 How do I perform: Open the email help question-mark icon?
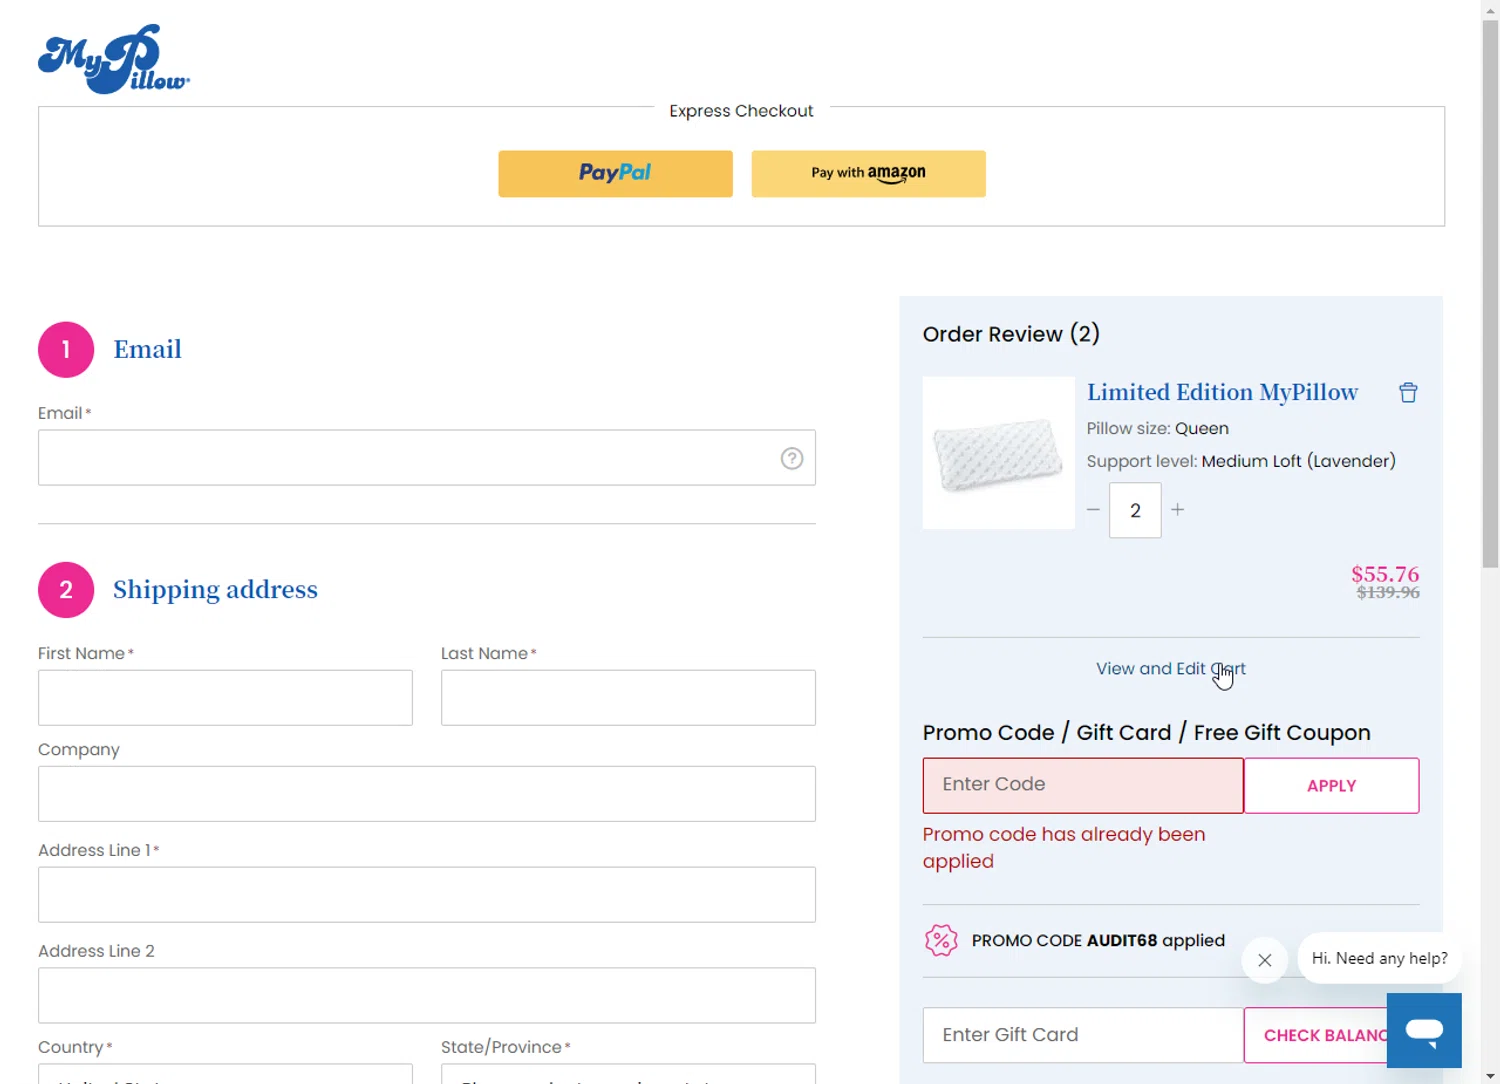coord(792,458)
